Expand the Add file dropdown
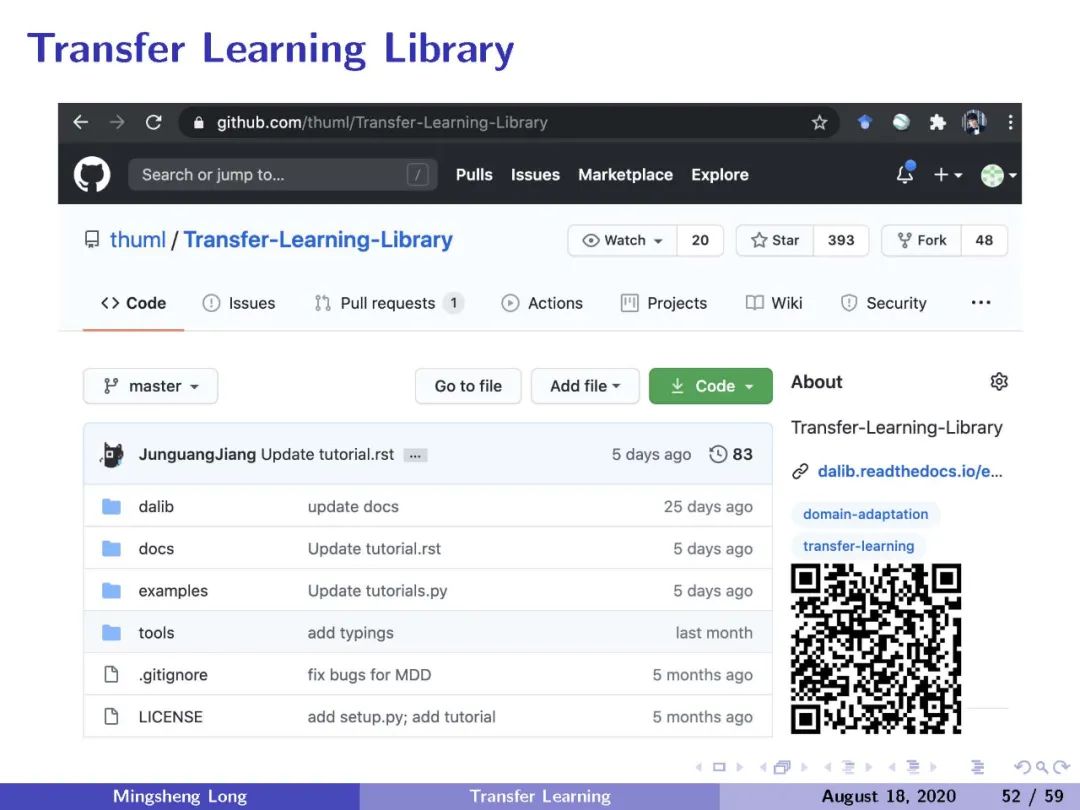1080x810 pixels. click(x=585, y=386)
